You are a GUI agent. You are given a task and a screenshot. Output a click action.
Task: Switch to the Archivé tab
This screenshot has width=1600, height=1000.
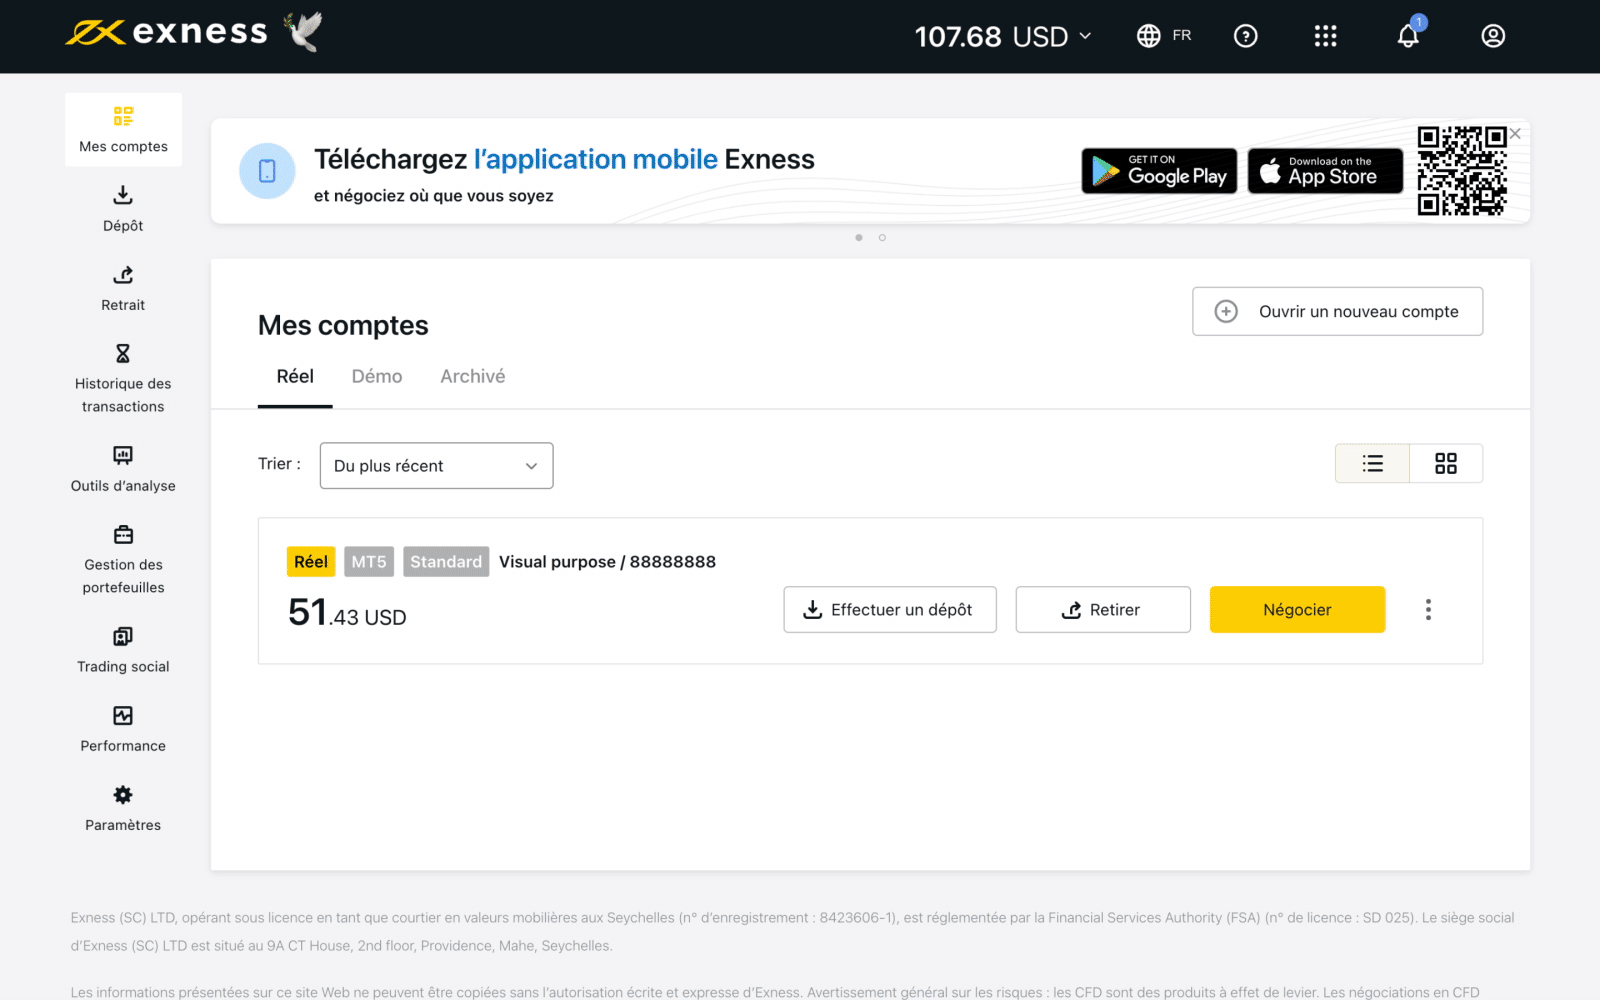point(473,377)
